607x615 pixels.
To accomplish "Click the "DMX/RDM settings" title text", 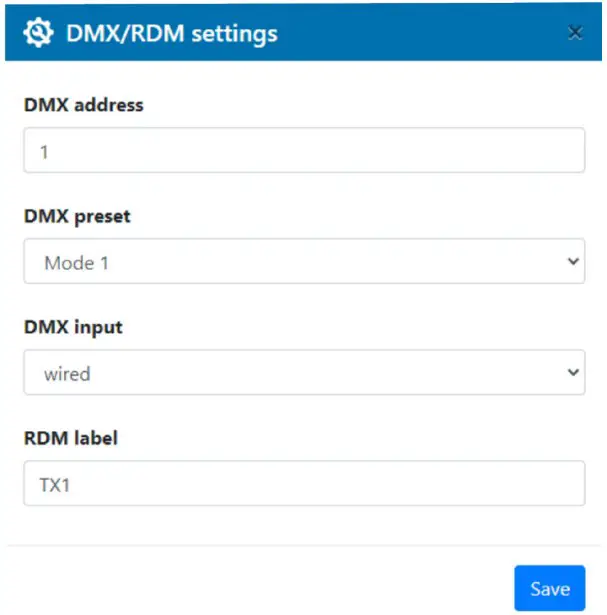I will 171,33.
